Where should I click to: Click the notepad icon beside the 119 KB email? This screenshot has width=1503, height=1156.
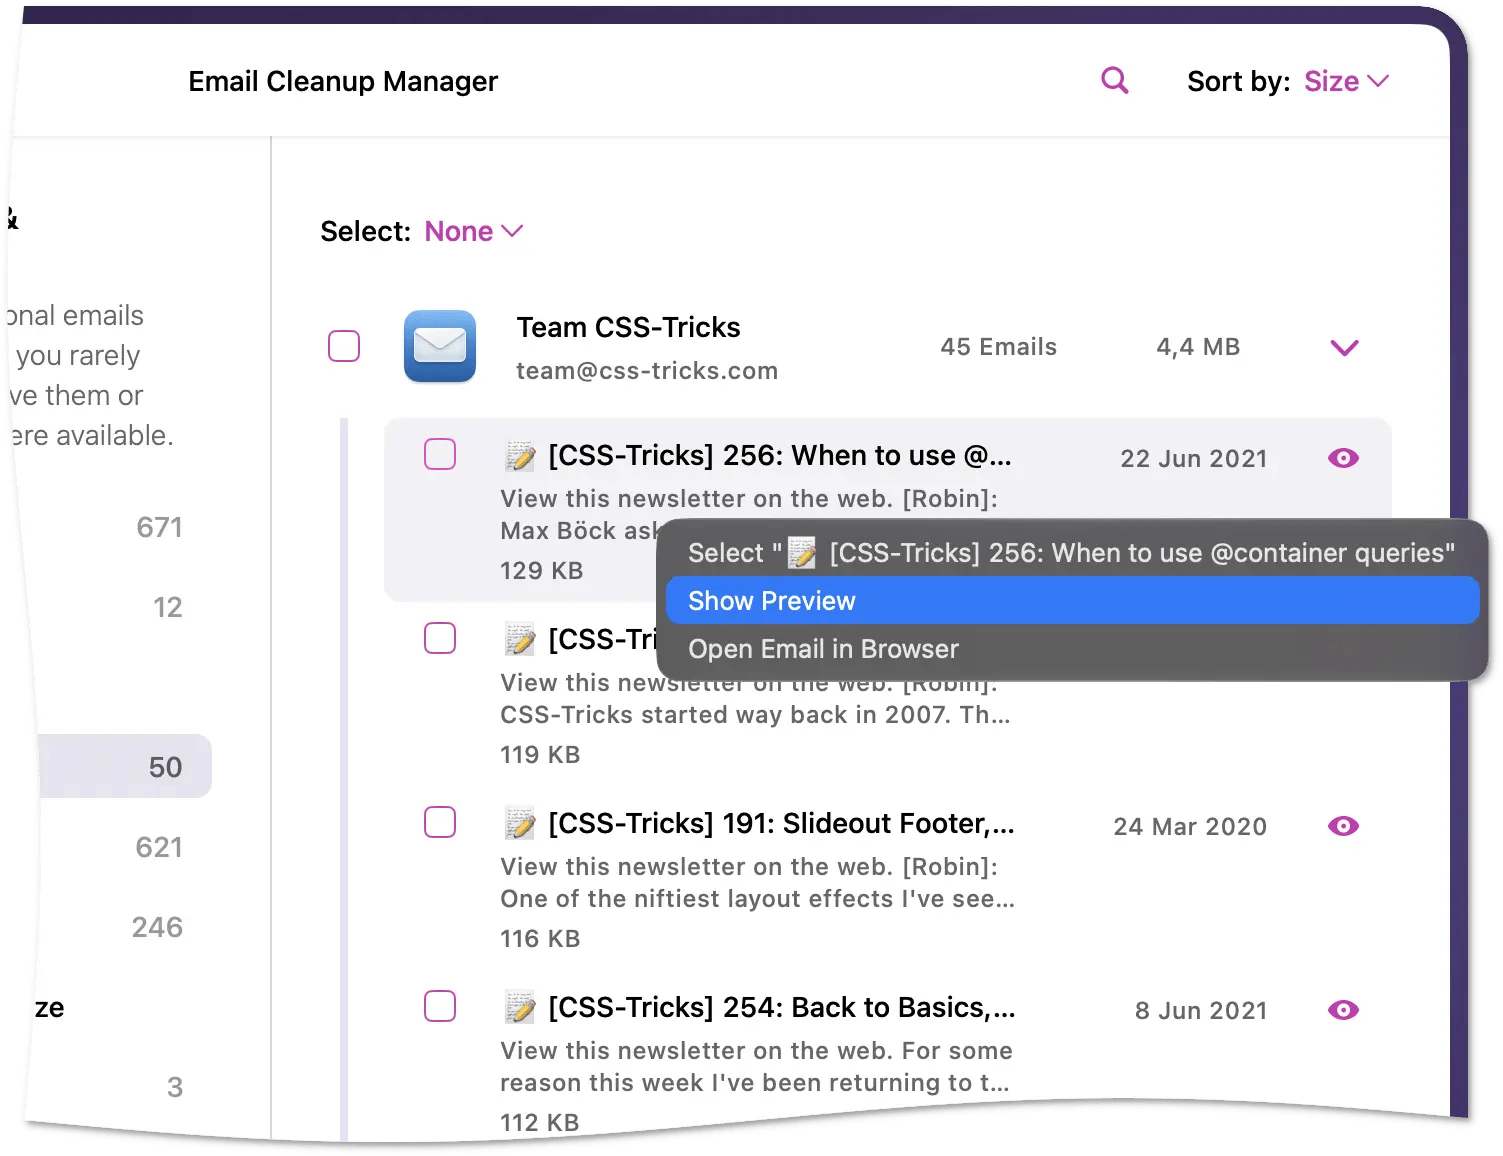point(520,640)
